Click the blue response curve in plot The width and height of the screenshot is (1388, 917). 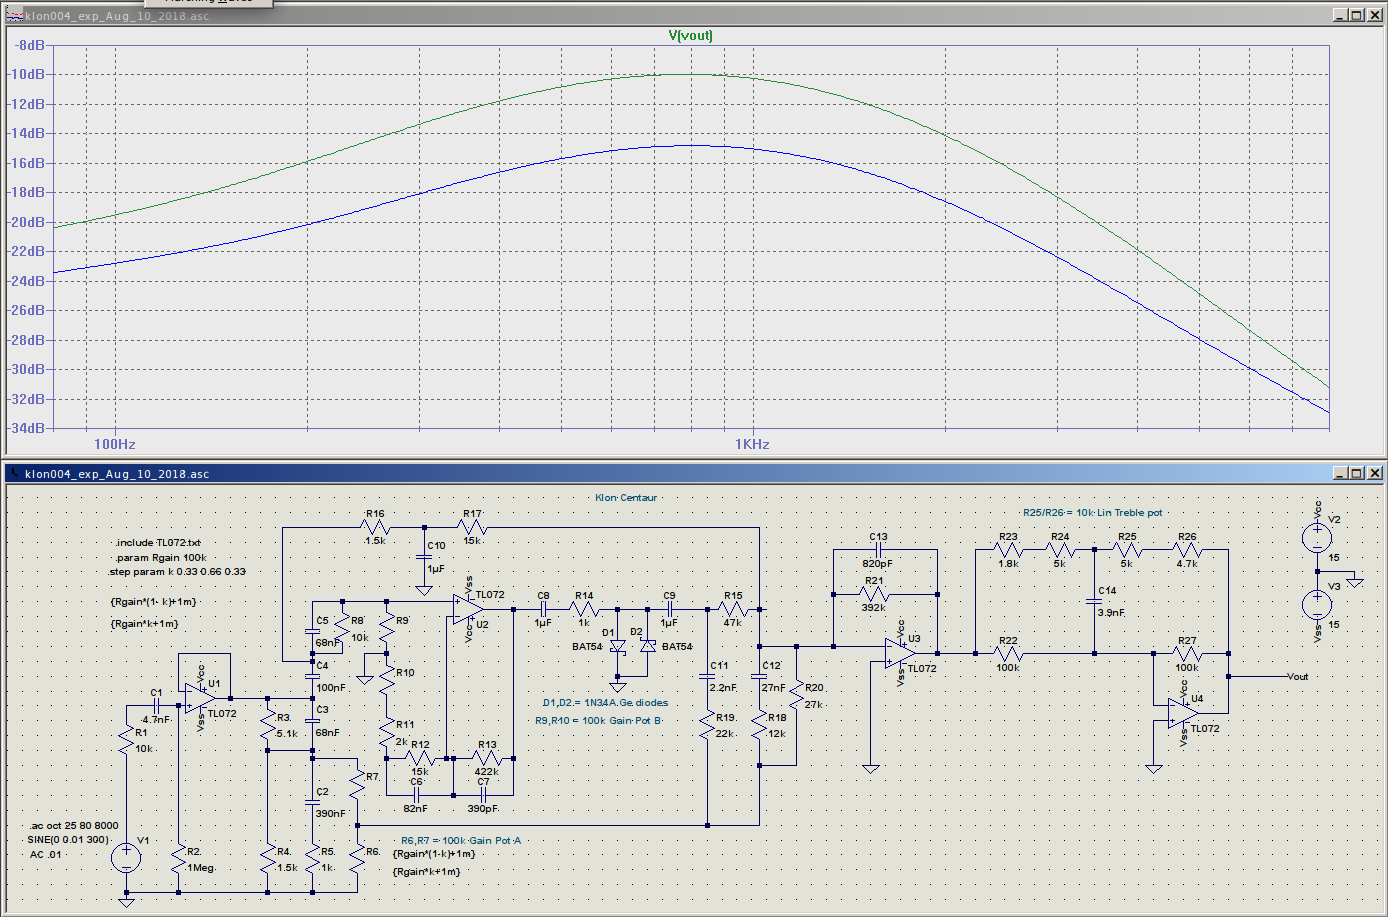[690, 146]
